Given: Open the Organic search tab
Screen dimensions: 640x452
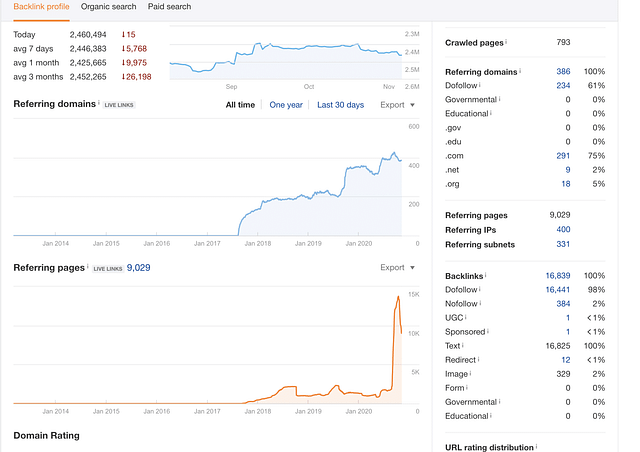Looking at the screenshot, I should 108,7.
